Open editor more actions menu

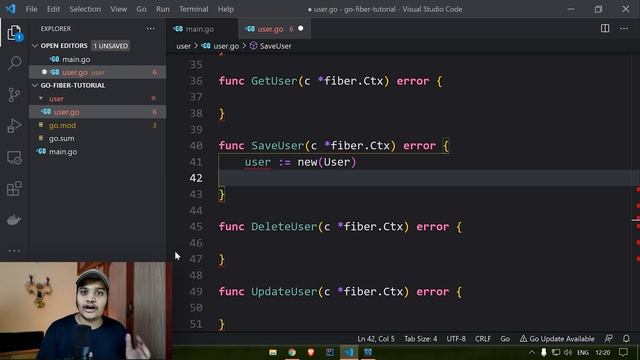point(624,28)
